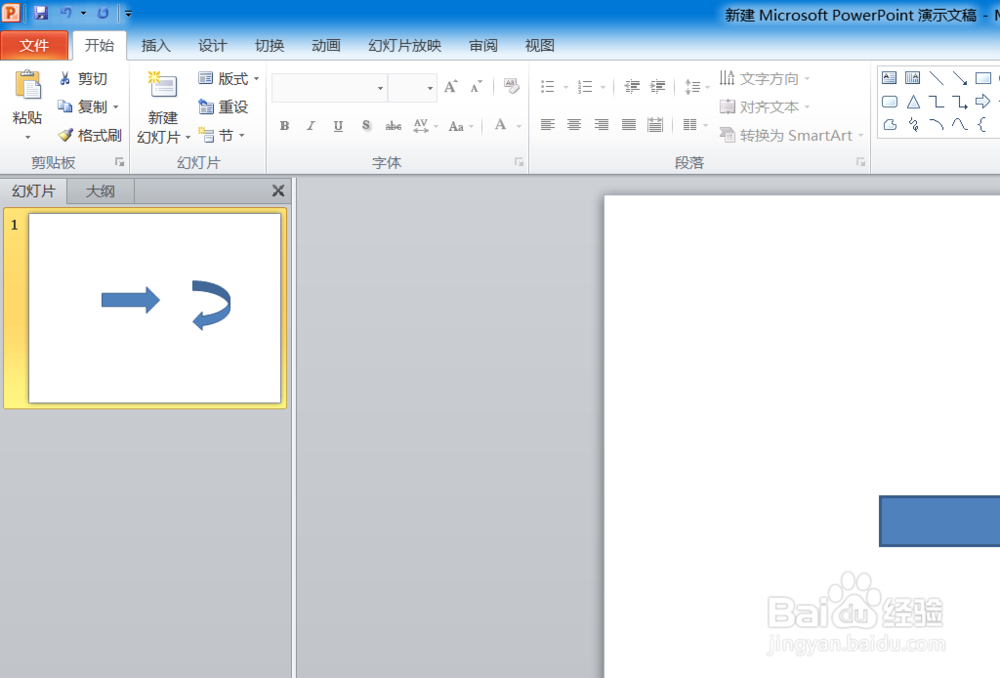
Task: Click 剪切 (Cut) button
Action: tap(83, 78)
